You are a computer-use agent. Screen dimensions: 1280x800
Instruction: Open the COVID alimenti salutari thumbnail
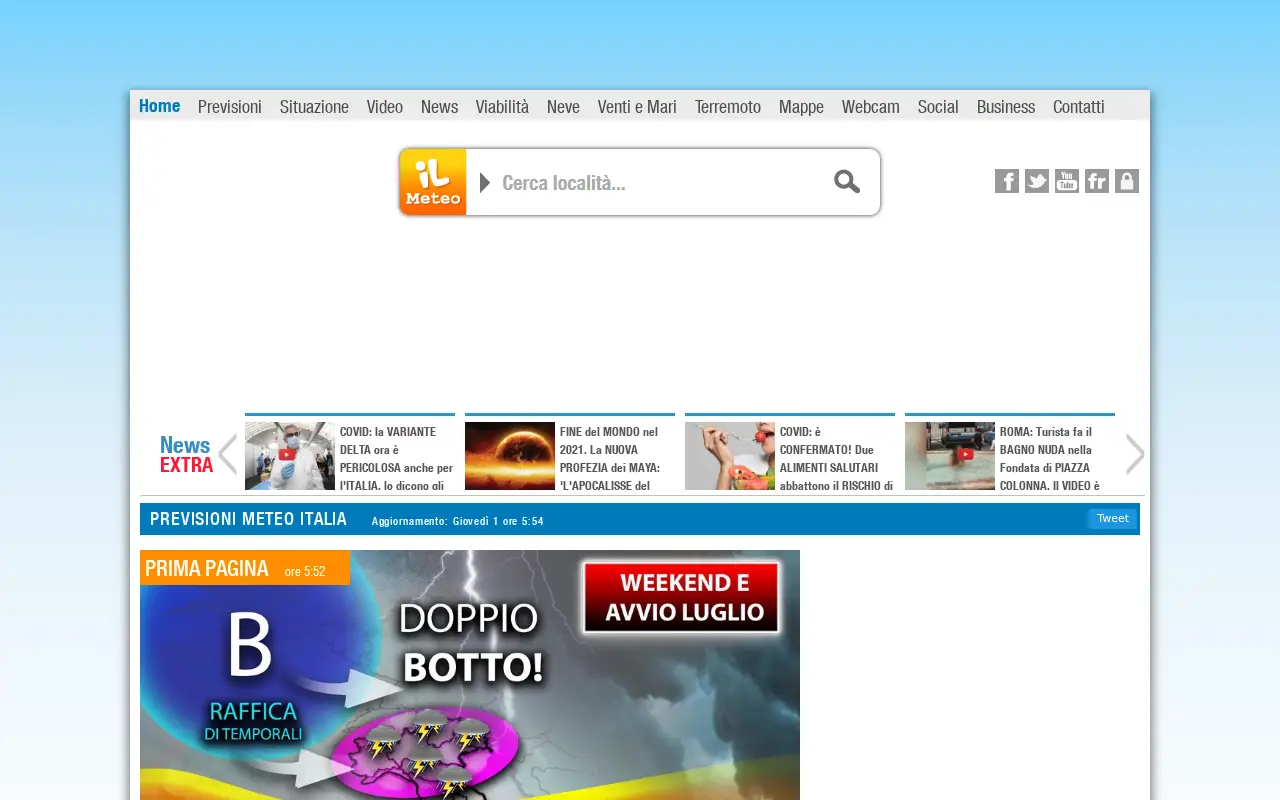(730, 456)
